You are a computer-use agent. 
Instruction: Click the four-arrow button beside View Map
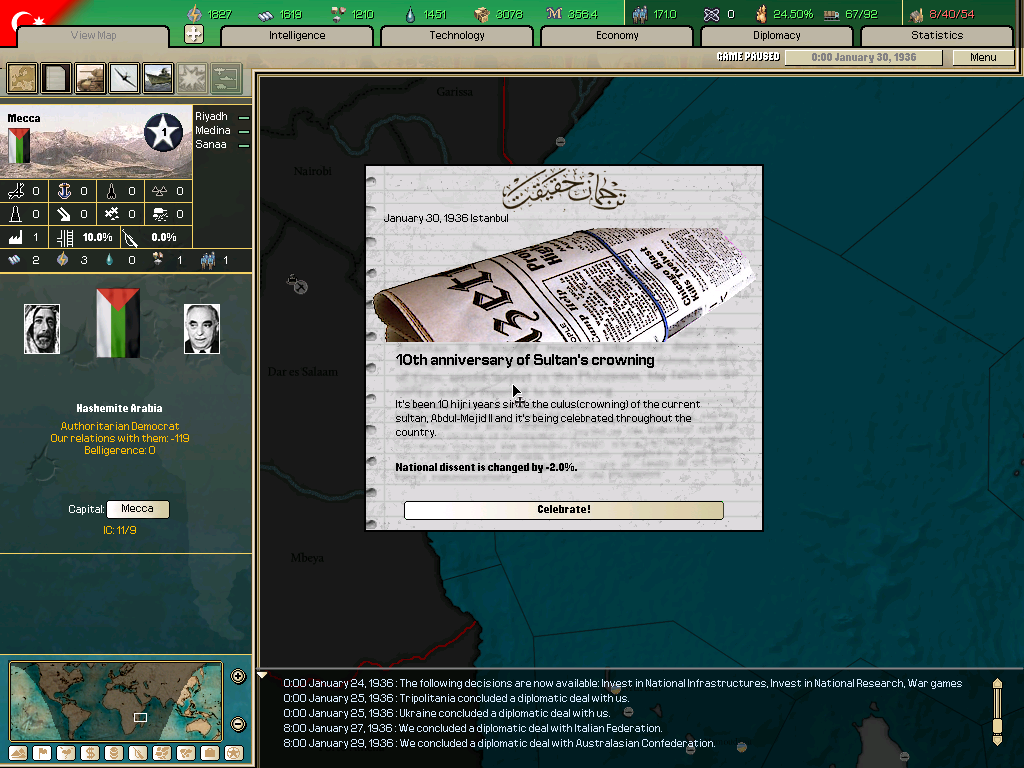194,35
